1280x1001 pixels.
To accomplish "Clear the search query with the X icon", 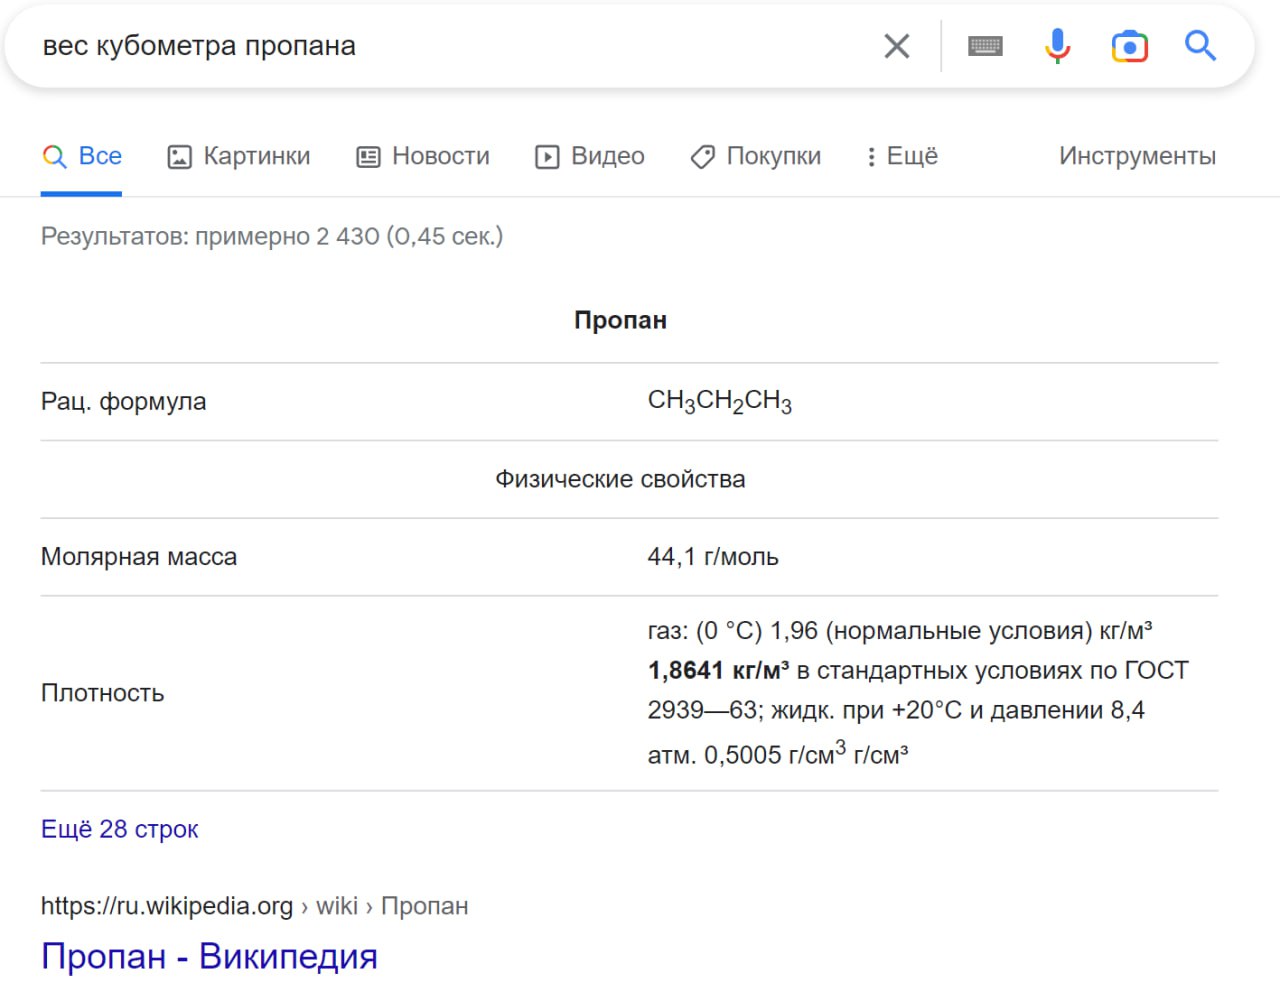I will (896, 46).
